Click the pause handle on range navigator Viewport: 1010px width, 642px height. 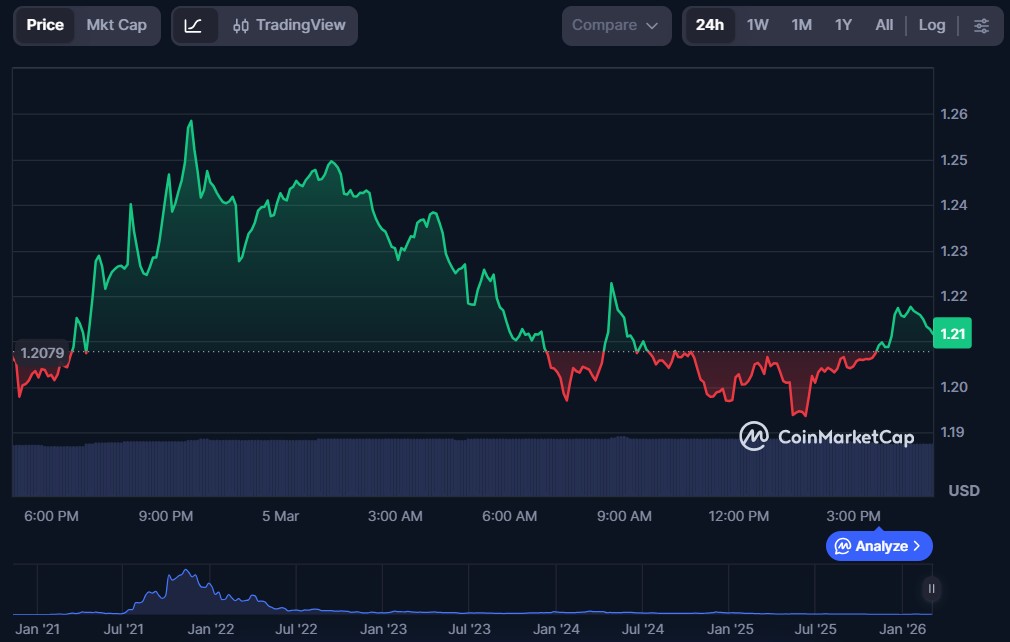[931, 589]
